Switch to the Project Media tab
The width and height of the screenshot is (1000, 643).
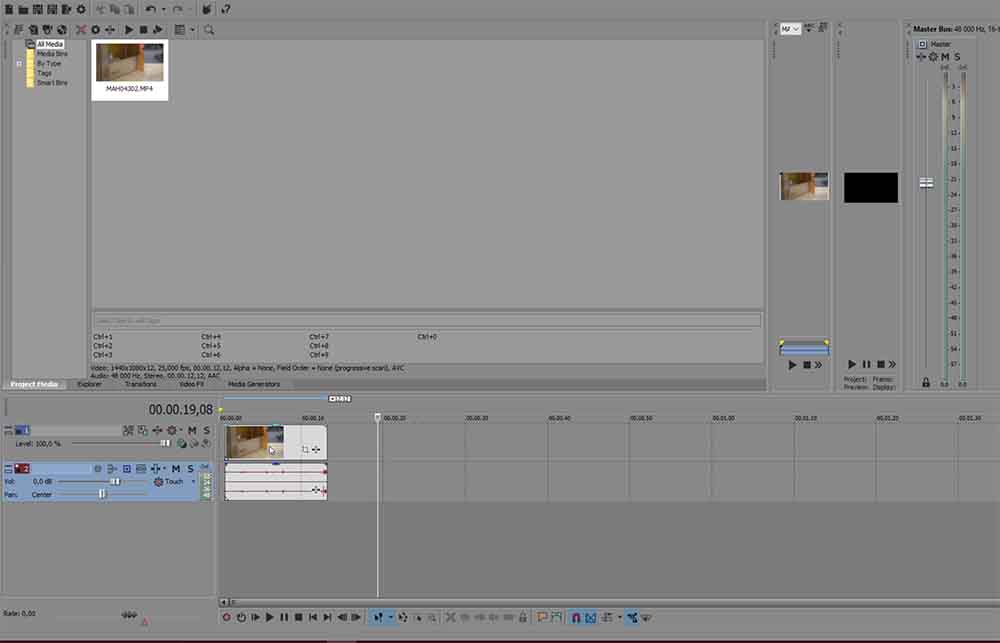34,384
